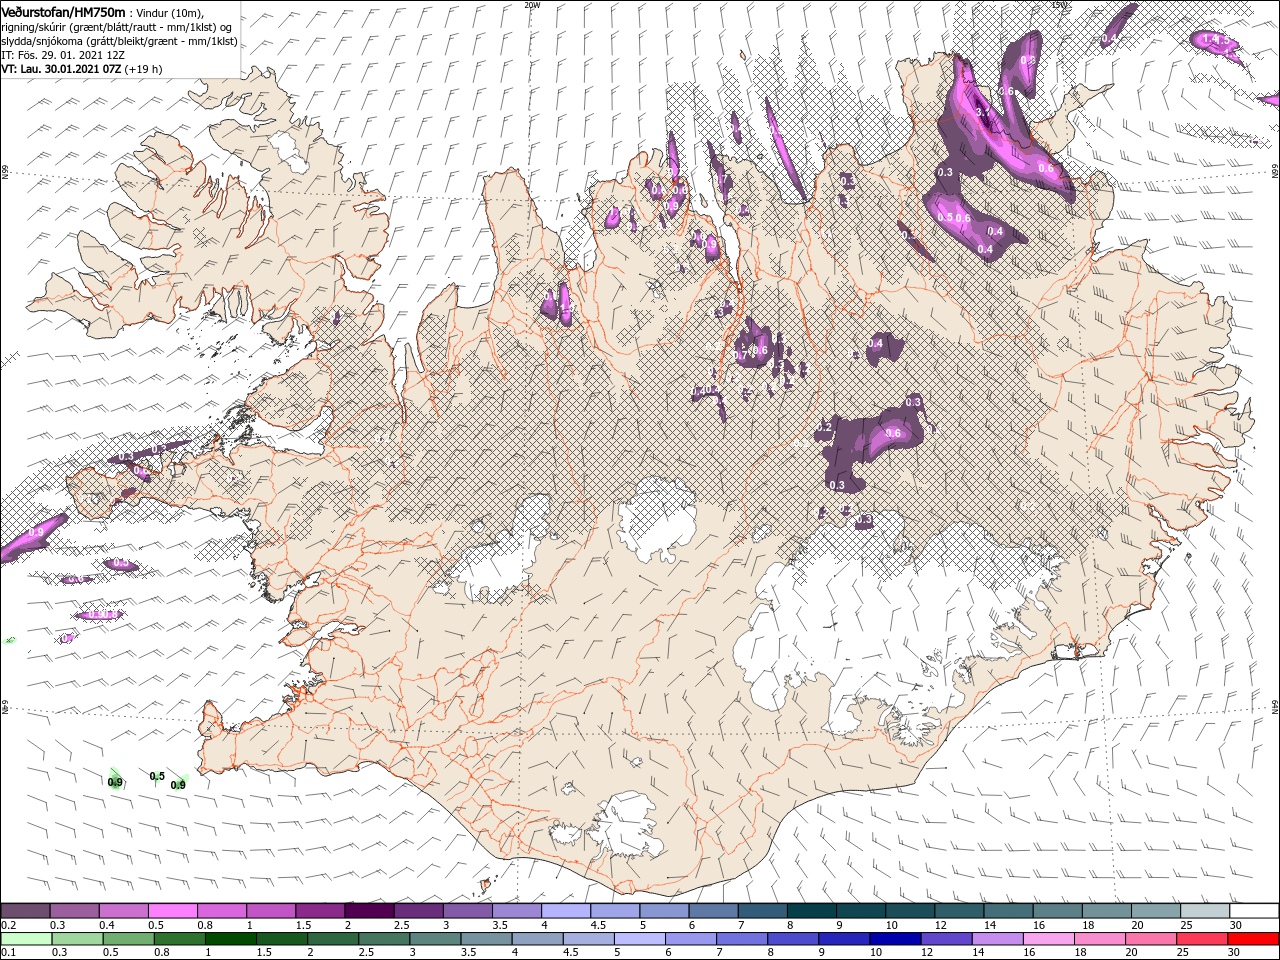Pick upper scale swatch between 0.5 and 0.8
Image resolution: width=1280 pixels, height=960 pixels.
pos(172,911)
